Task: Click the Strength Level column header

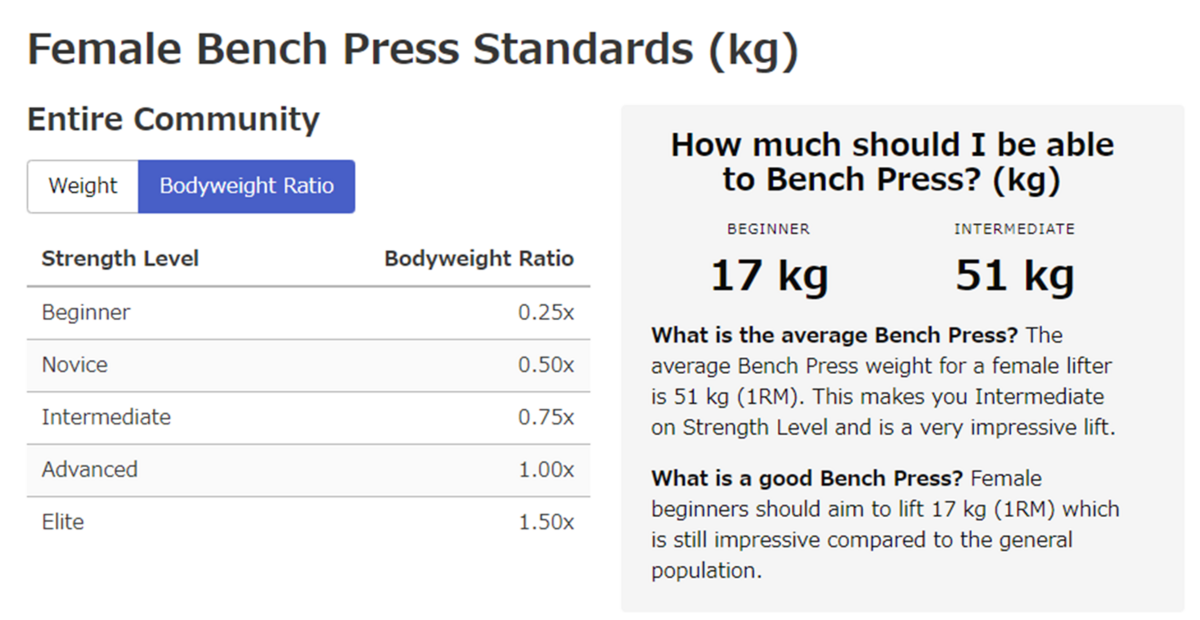Action: [120, 259]
